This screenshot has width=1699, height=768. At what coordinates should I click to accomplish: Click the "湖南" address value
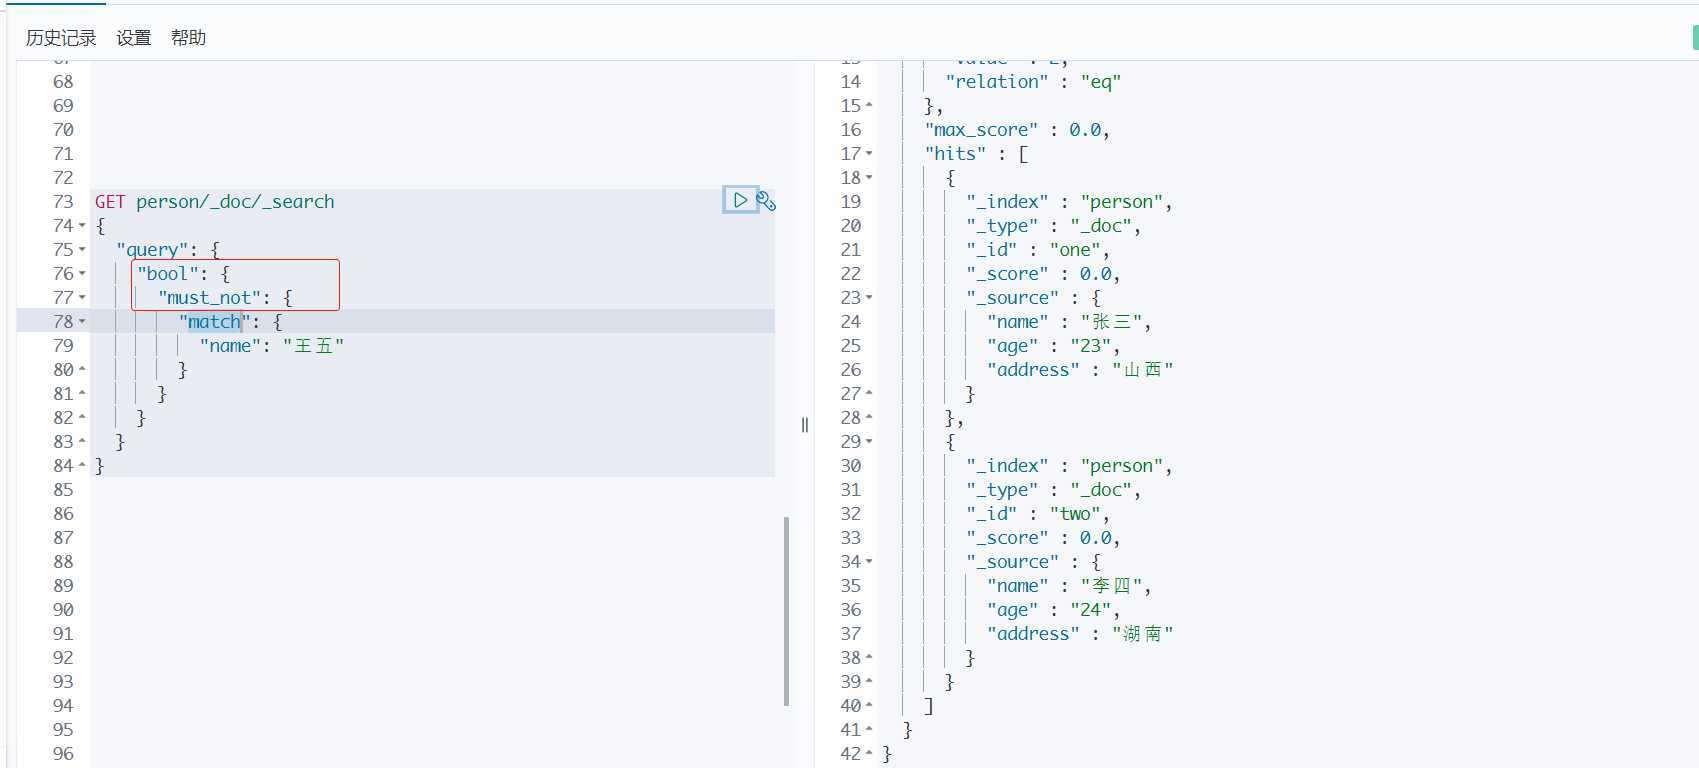tap(1142, 634)
